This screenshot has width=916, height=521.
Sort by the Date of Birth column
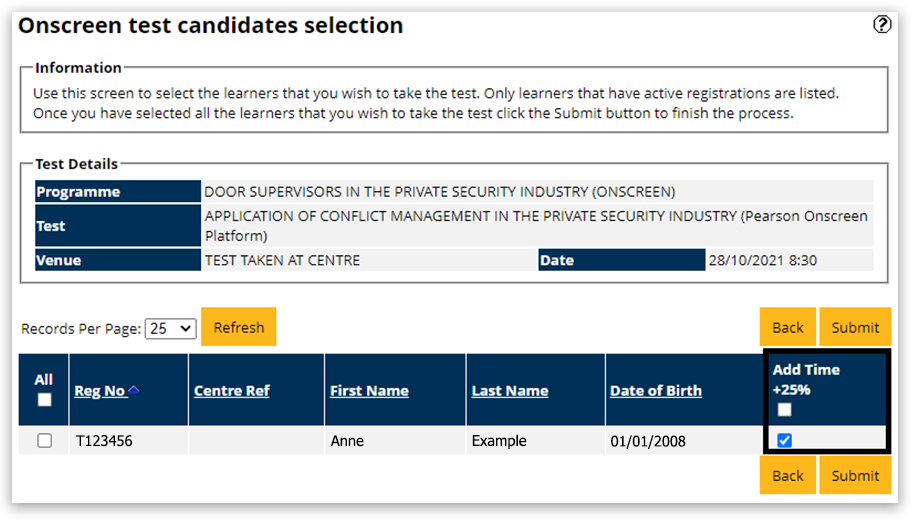(656, 391)
